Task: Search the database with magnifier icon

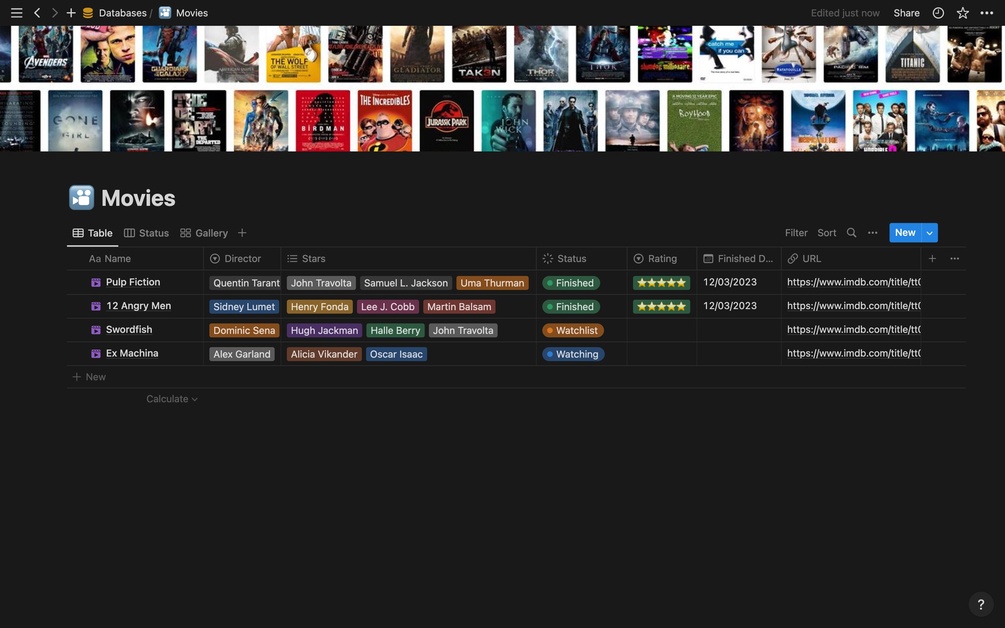Action: click(x=851, y=233)
